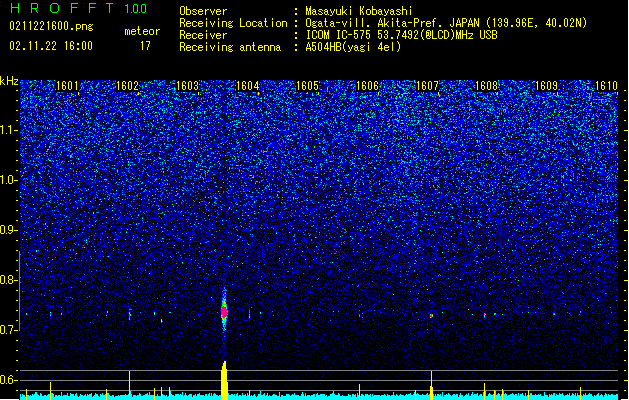The height and width of the screenshot is (400, 629).
Task: Click the 'Receiving antenna' field label
Action: (230, 47)
